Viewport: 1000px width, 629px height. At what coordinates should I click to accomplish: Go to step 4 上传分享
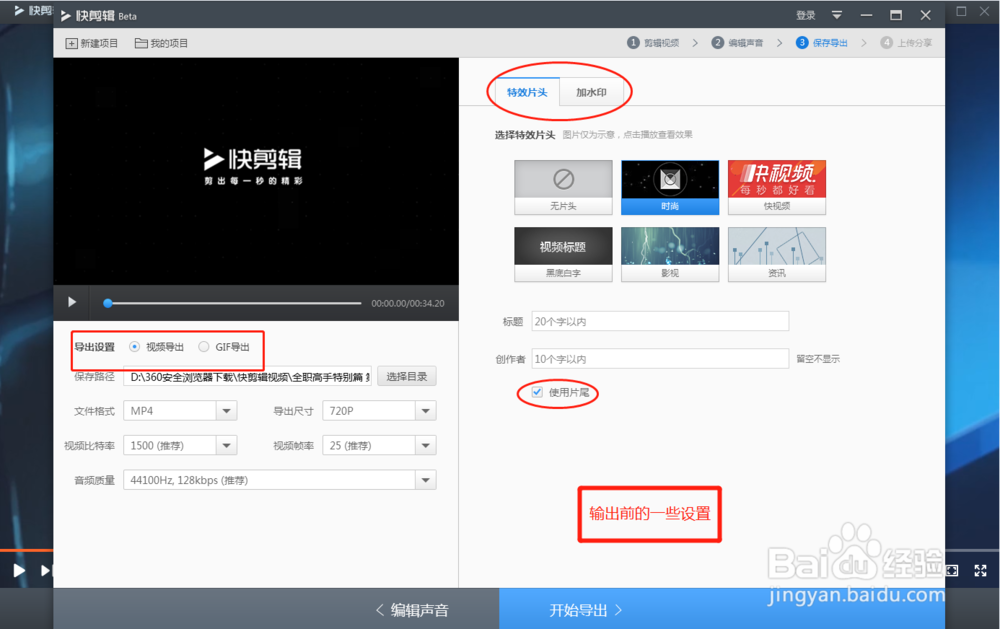point(906,43)
